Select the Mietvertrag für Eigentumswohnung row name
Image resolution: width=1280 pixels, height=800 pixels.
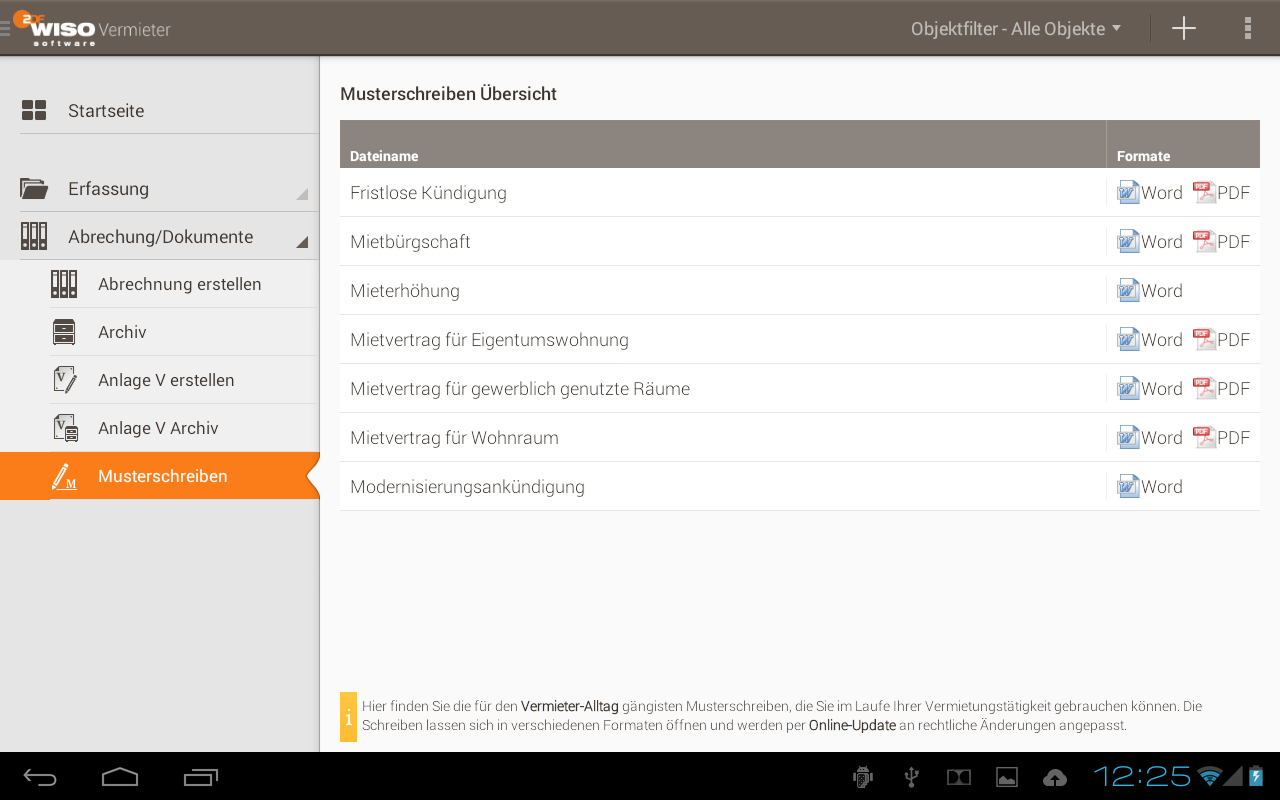click(489, 340)
